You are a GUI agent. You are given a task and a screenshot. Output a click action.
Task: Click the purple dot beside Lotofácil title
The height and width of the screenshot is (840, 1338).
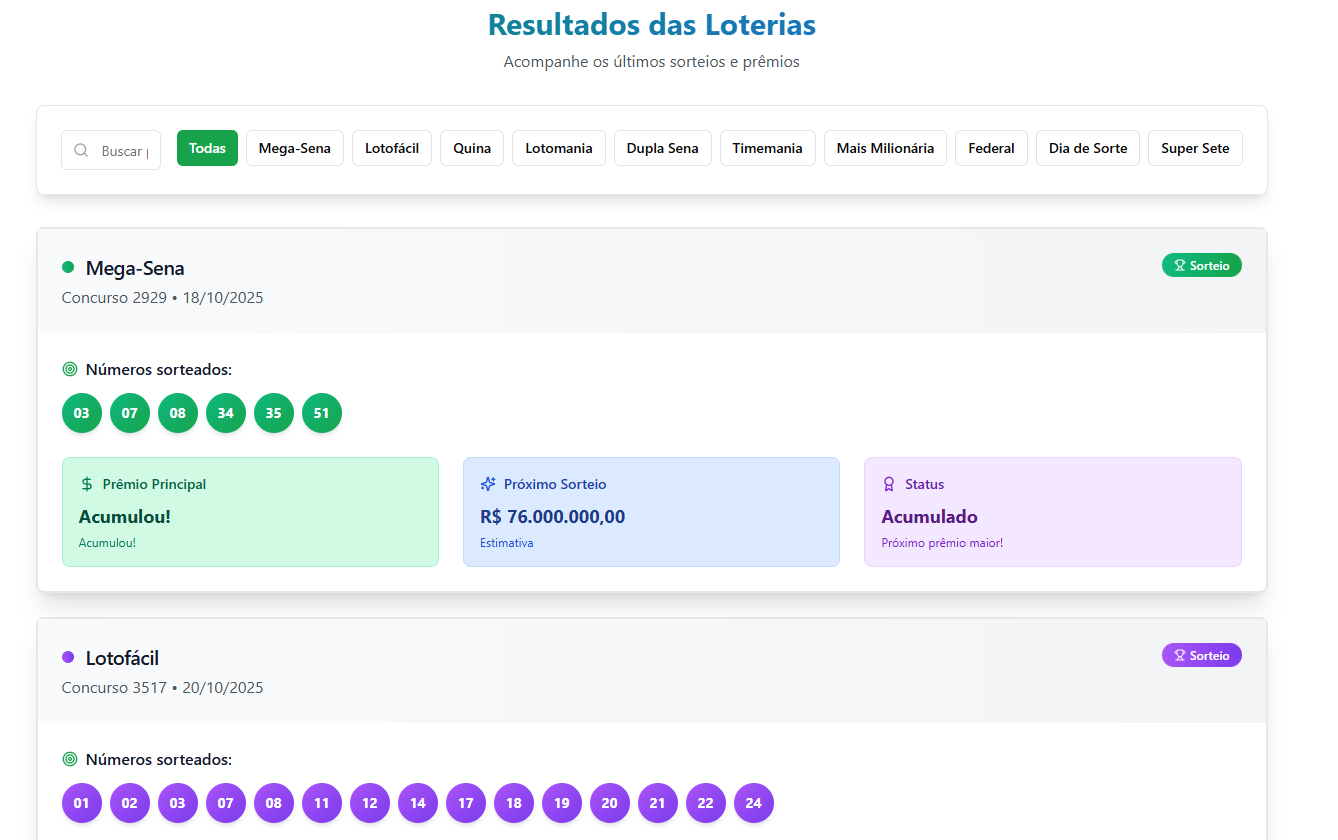coord(68,657)
